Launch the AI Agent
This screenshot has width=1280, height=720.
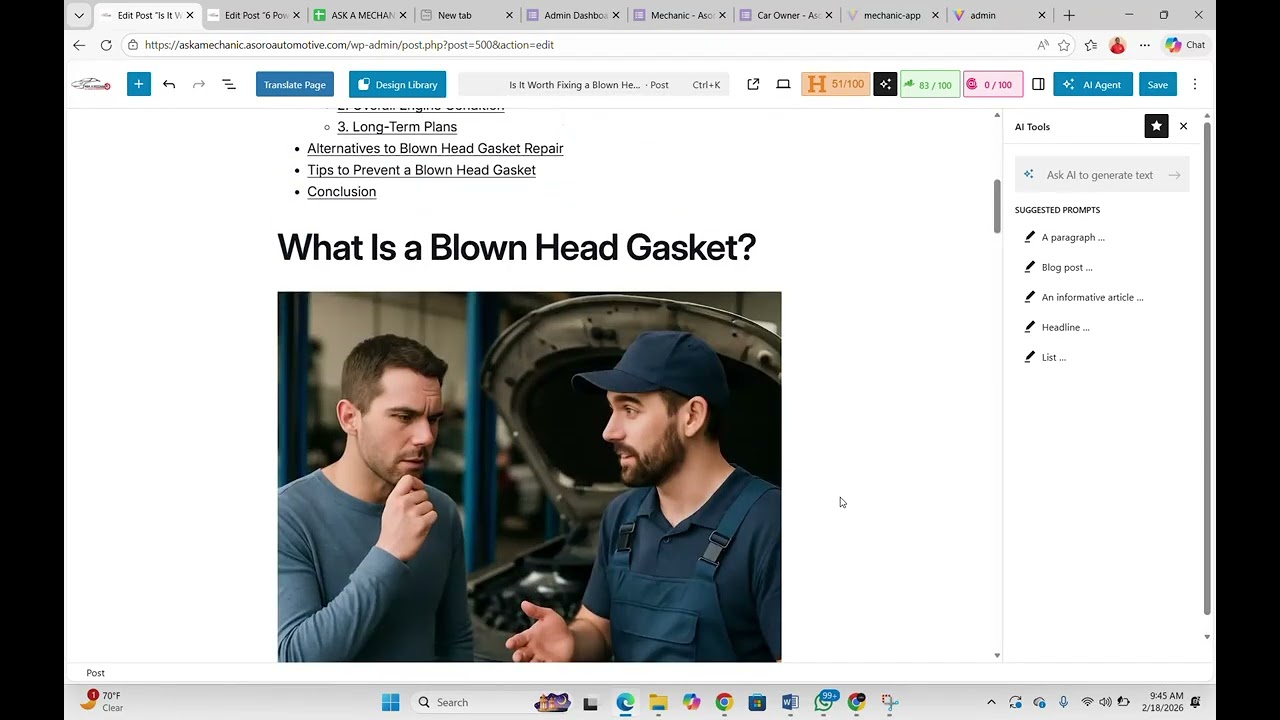click(x=1093, y=85)
